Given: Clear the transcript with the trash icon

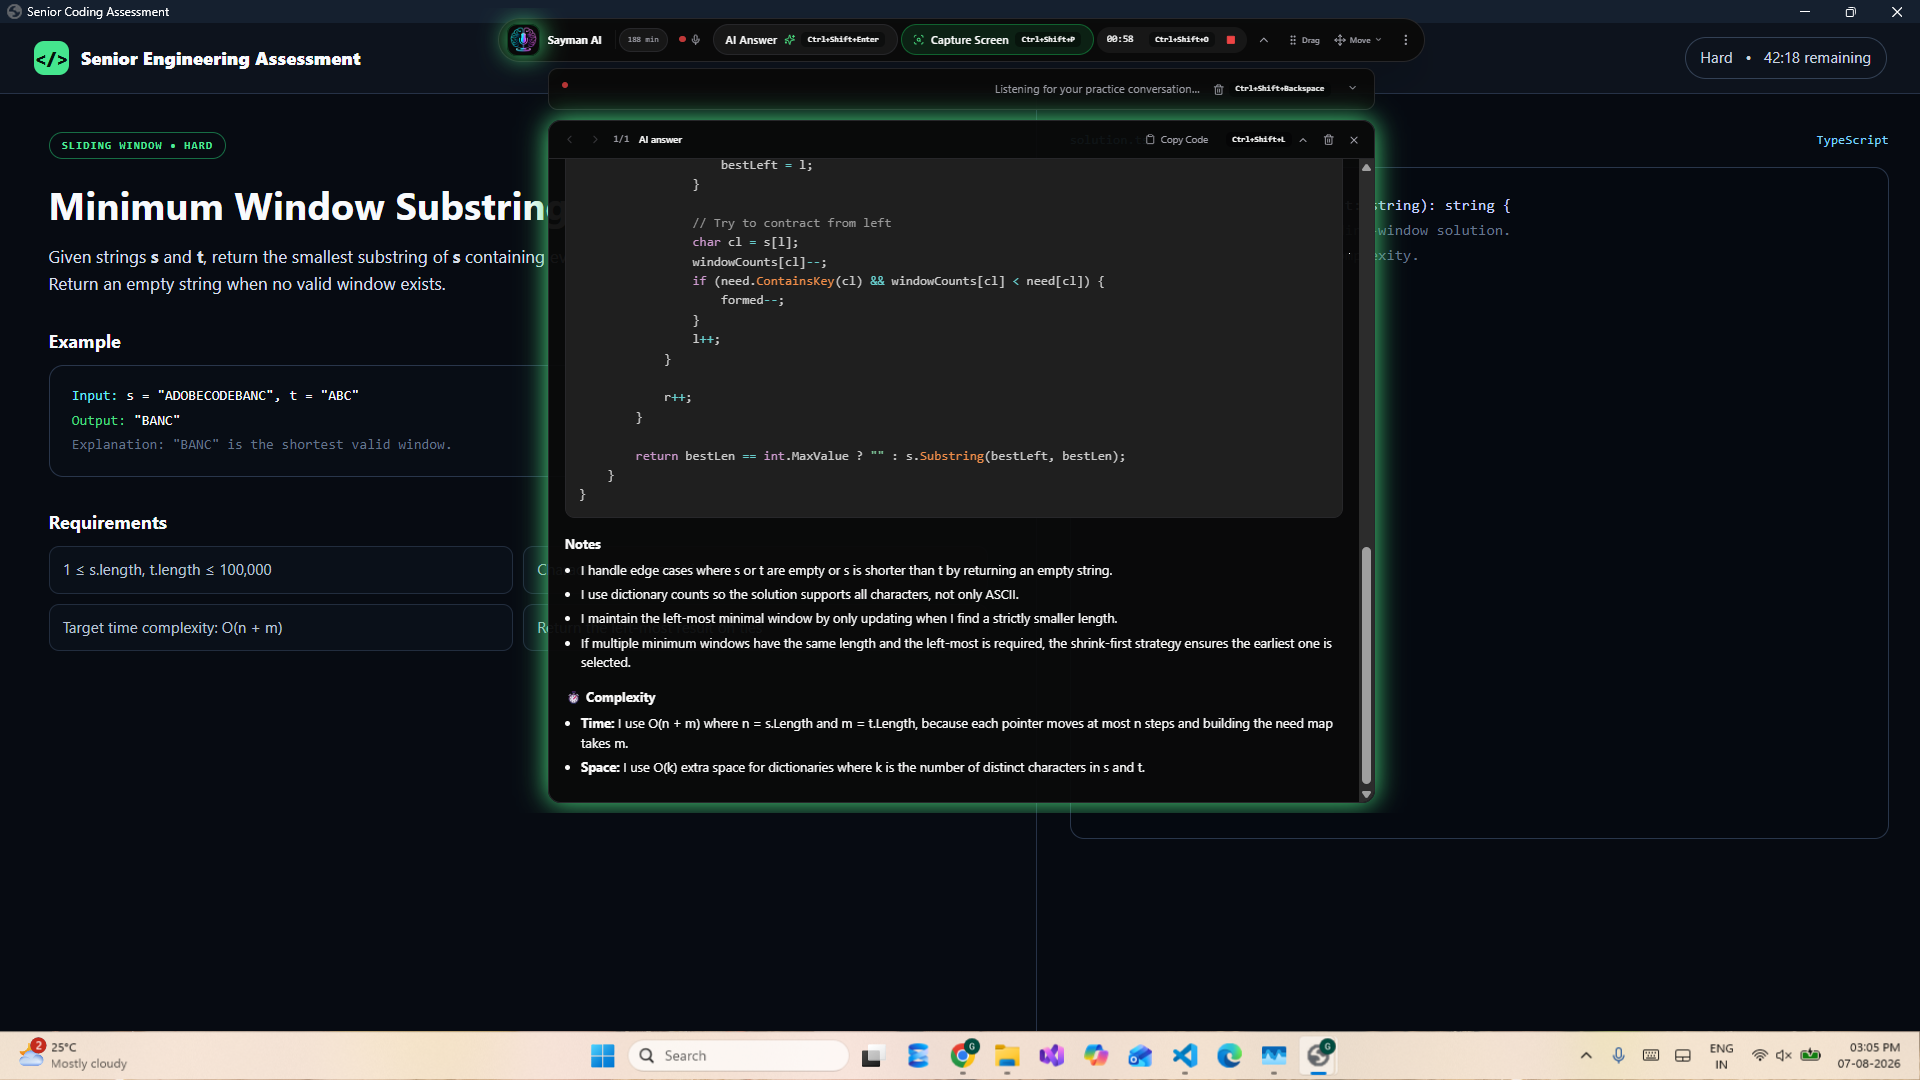Looking at the screenshot, I should click(1218, 89).
